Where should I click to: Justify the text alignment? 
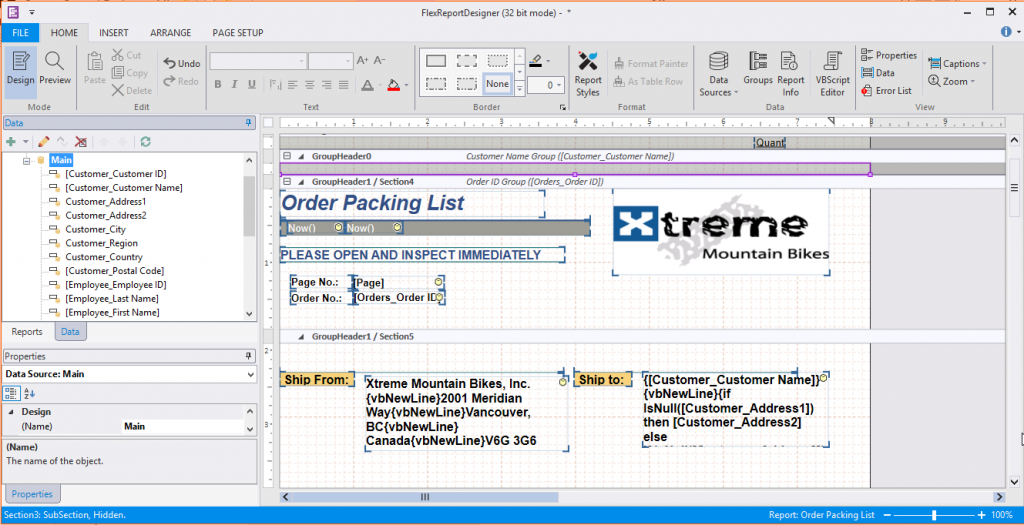[344, 84]
